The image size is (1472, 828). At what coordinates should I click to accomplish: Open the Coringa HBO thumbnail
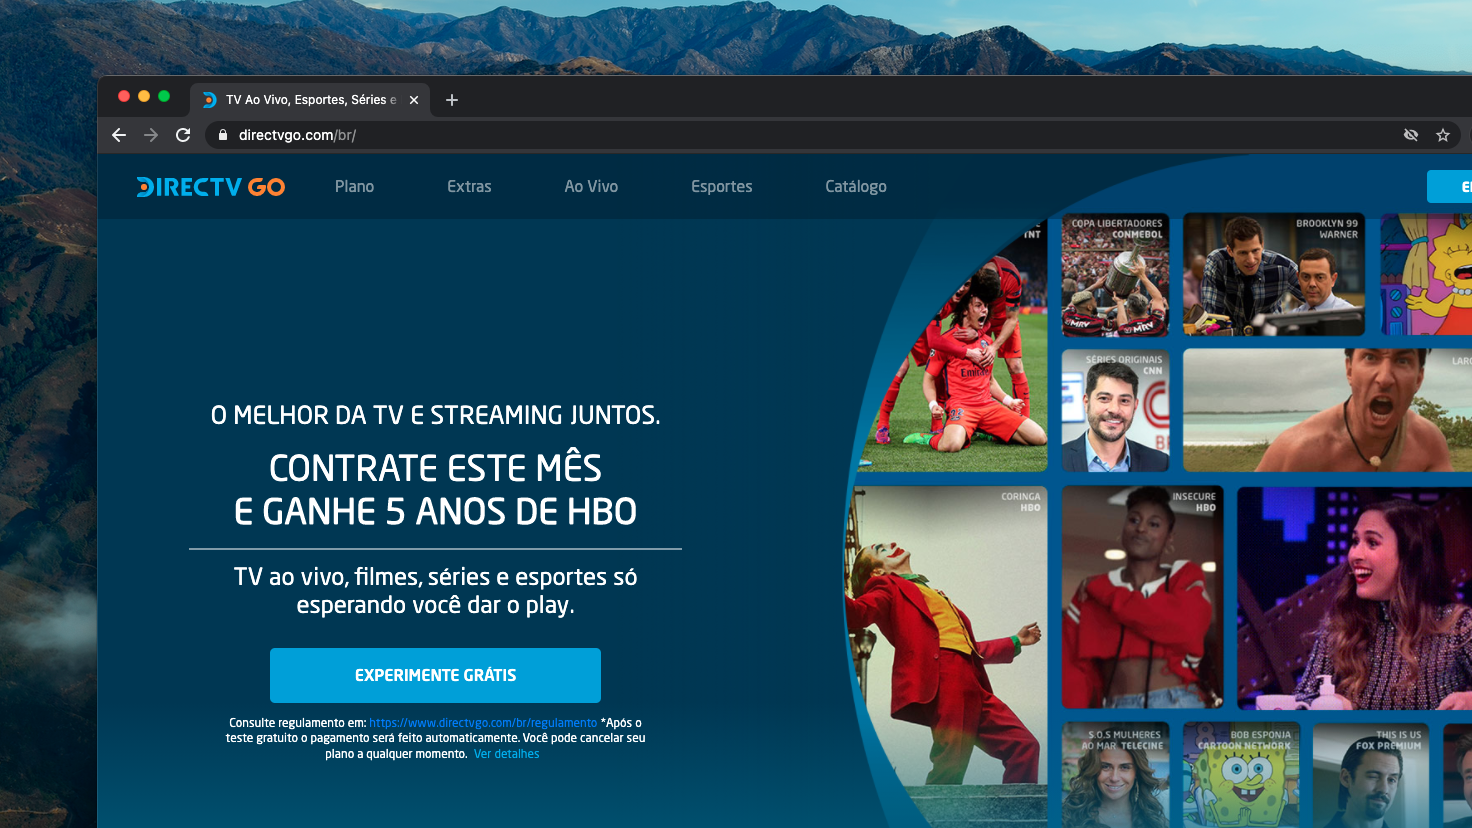click(x=946, y=657)
